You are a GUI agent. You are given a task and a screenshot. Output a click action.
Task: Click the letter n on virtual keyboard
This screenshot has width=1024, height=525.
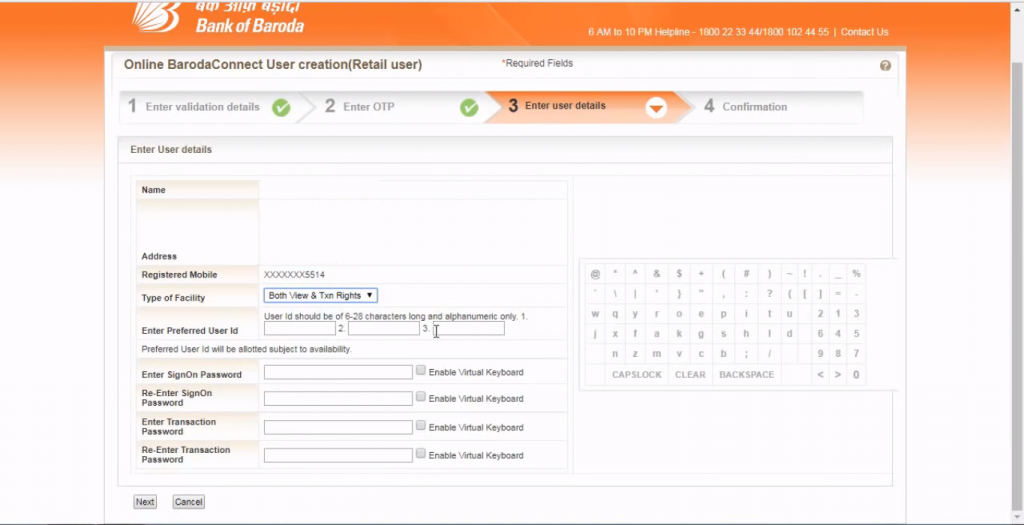coord(615,355)
